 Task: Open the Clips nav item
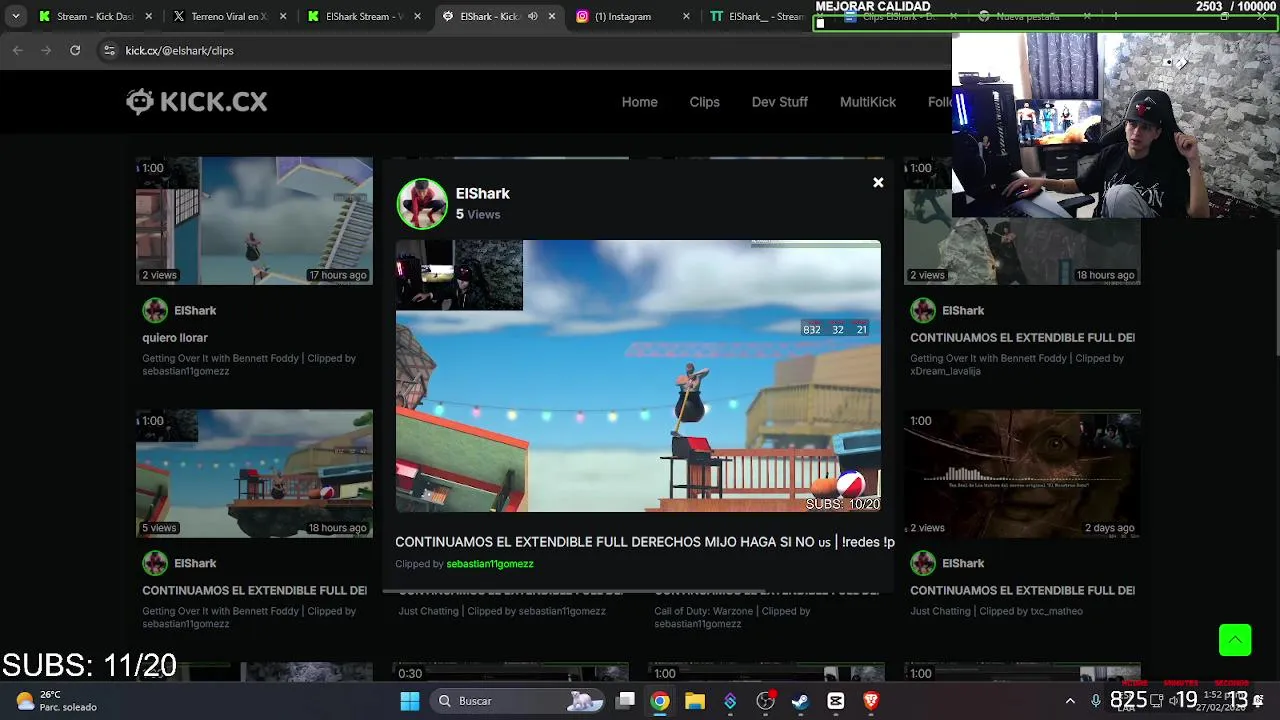(x=704, y=102)
